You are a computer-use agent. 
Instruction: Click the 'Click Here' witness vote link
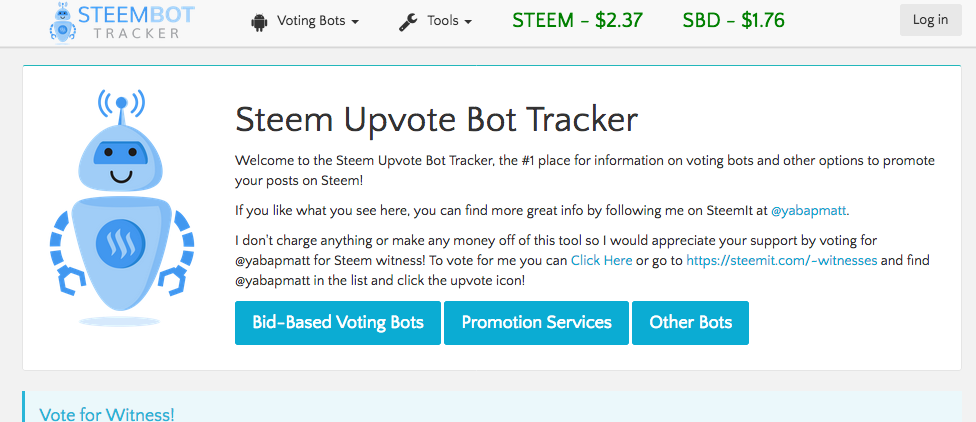tap(601, 260)
